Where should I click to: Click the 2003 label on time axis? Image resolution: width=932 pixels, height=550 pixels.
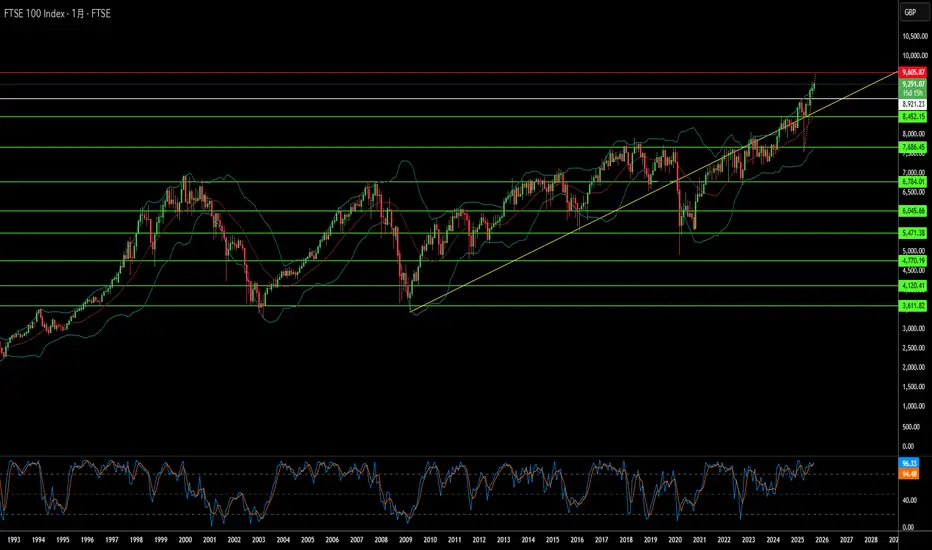tap(259, 540)
